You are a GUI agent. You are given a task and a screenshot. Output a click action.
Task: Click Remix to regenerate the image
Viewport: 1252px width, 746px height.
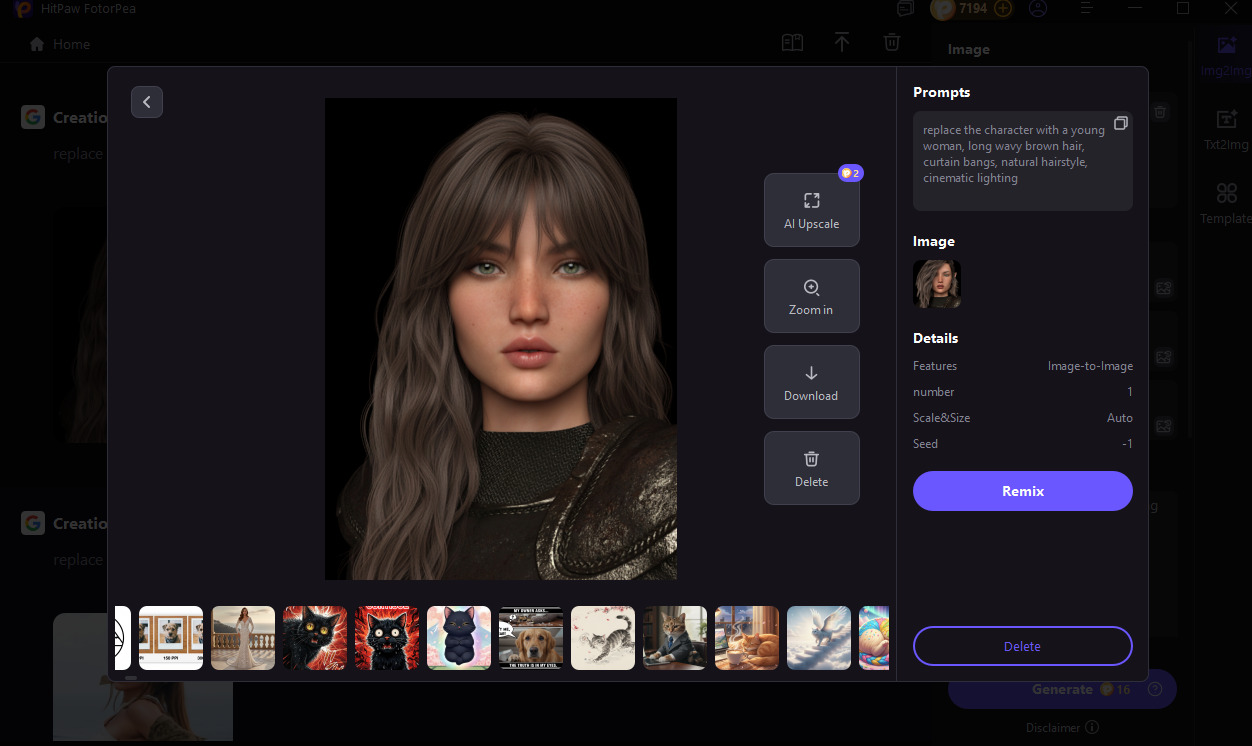coord(1022,491)
